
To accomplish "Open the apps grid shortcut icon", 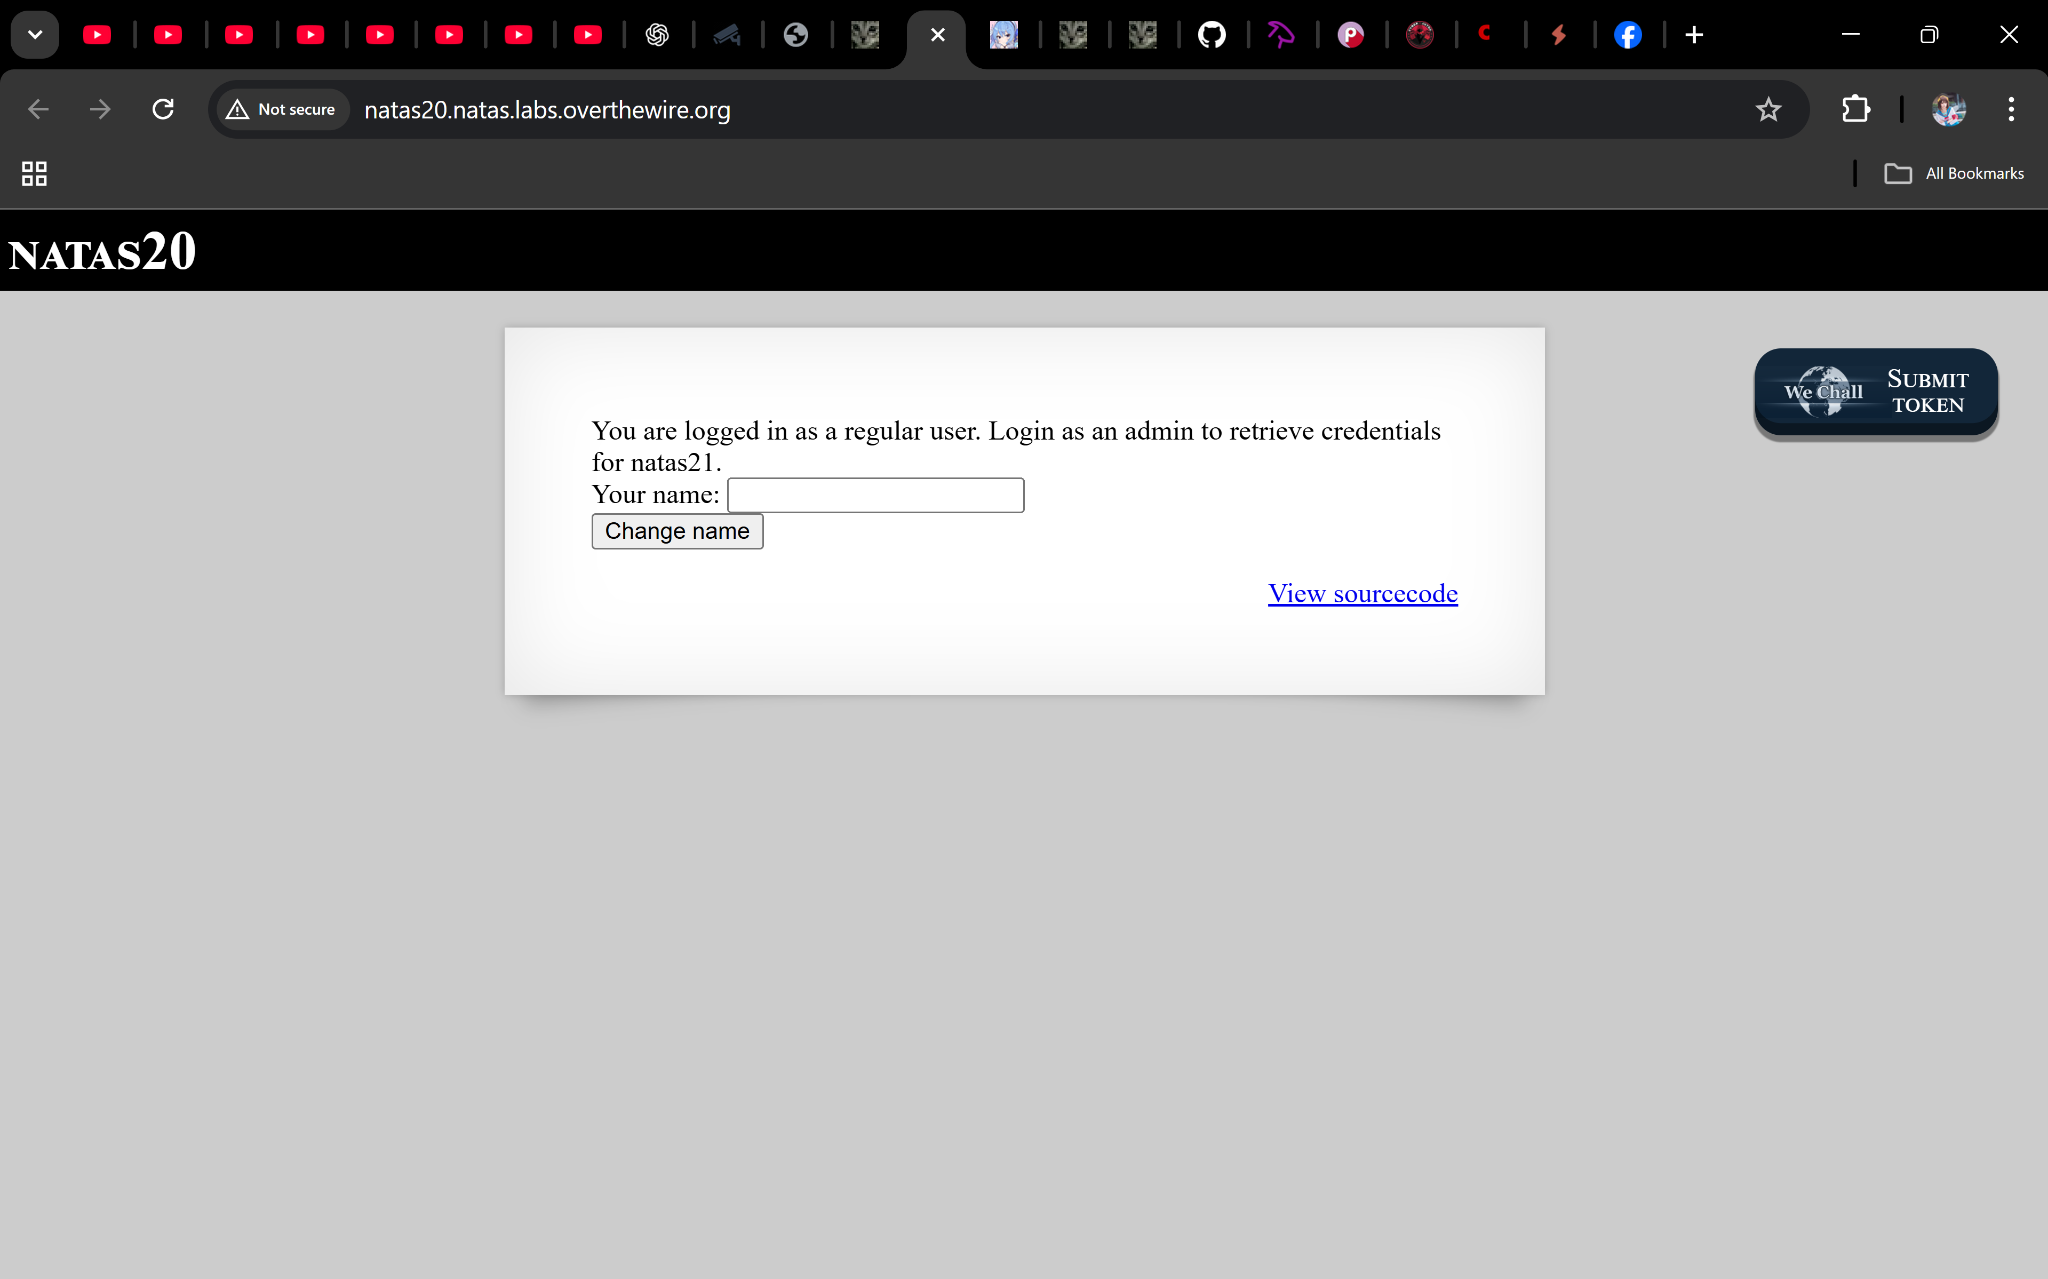I will click(x=34, y=173).
